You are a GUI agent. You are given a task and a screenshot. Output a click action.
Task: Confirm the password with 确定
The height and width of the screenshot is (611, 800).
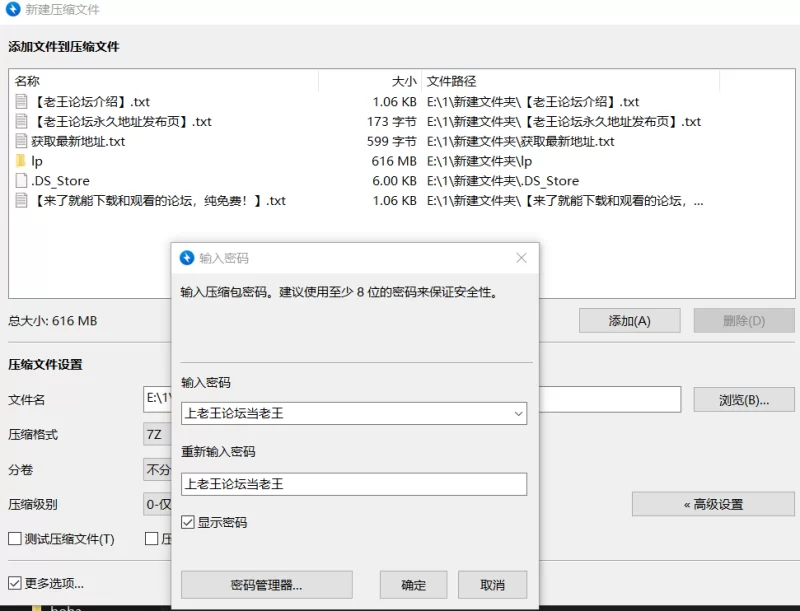(413, 584)
